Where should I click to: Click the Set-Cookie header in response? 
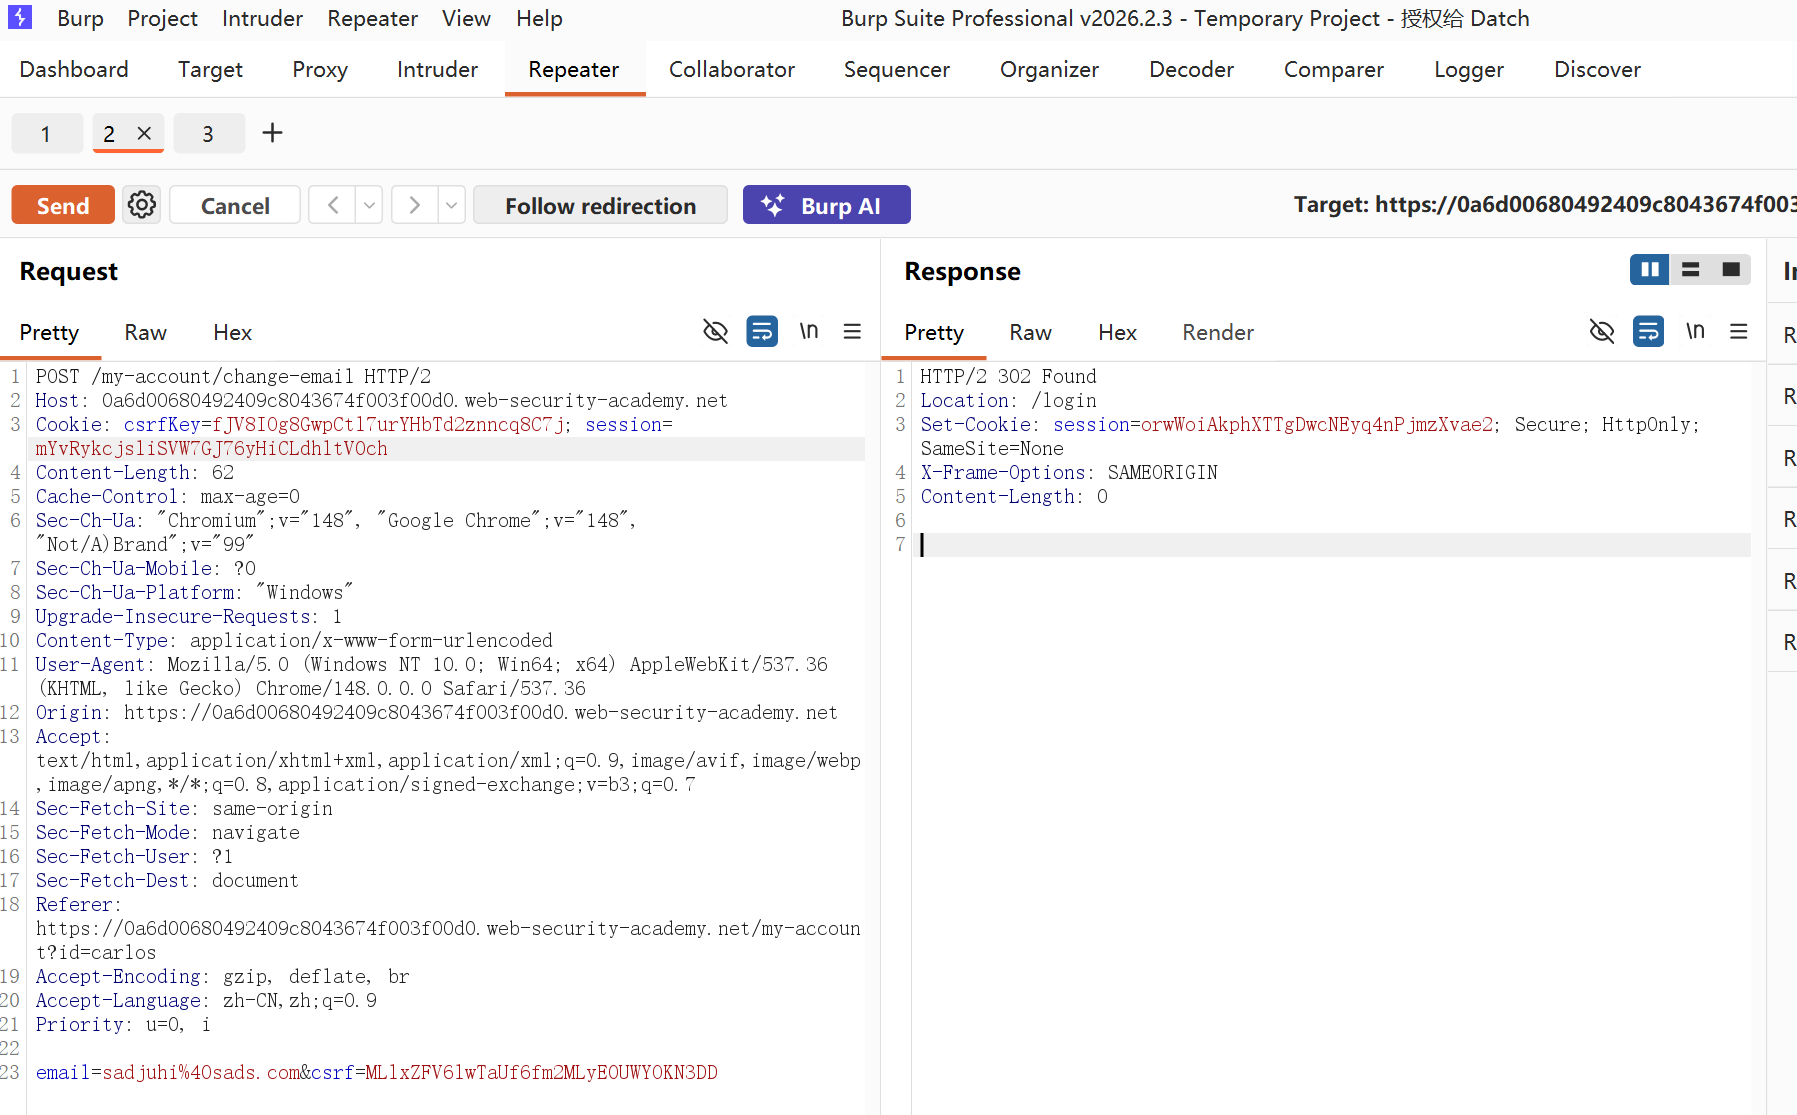[x=1310, y=436]
